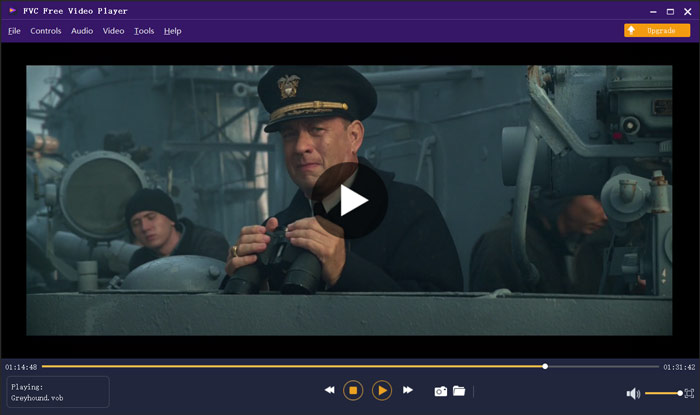
Task: Seek to an unplayed part of timeline
Action: pyautogui.click(x=603, y=366)
